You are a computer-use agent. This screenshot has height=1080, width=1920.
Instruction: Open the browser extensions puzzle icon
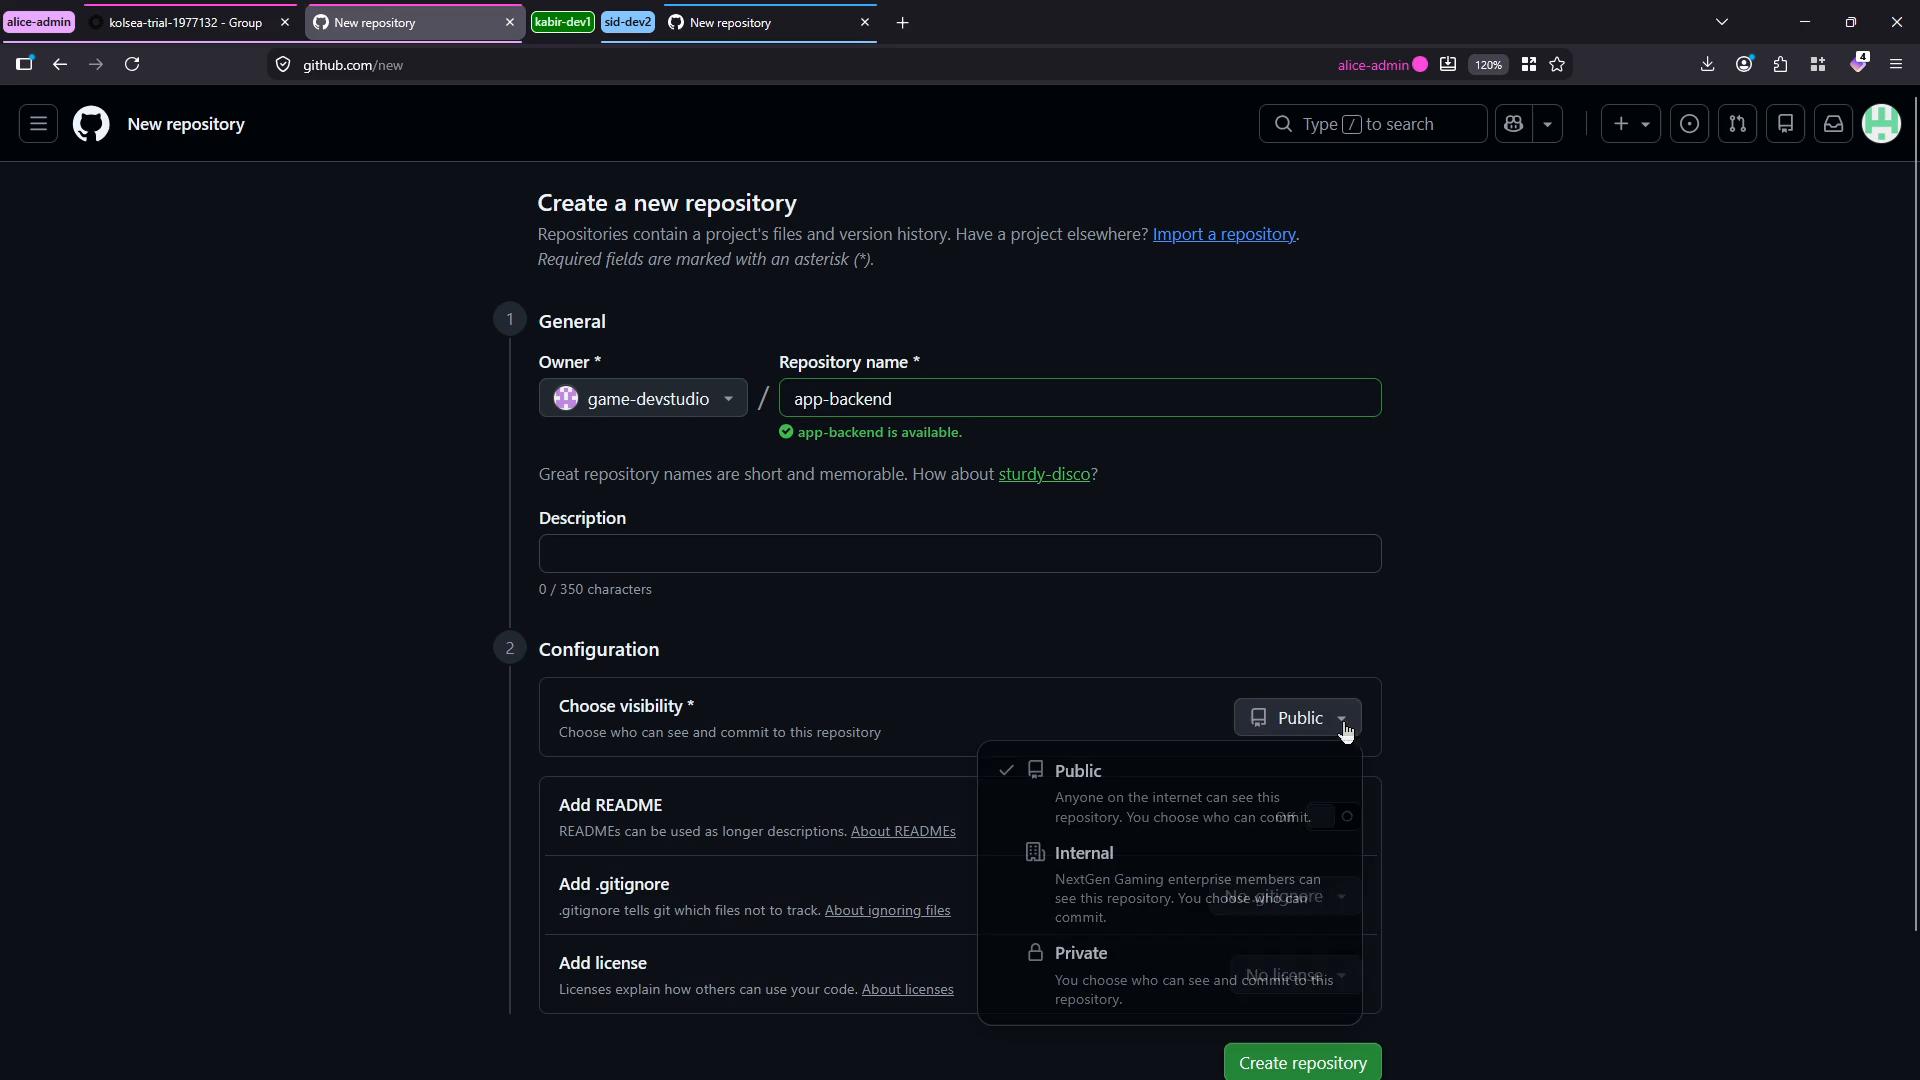point(1780,64)
